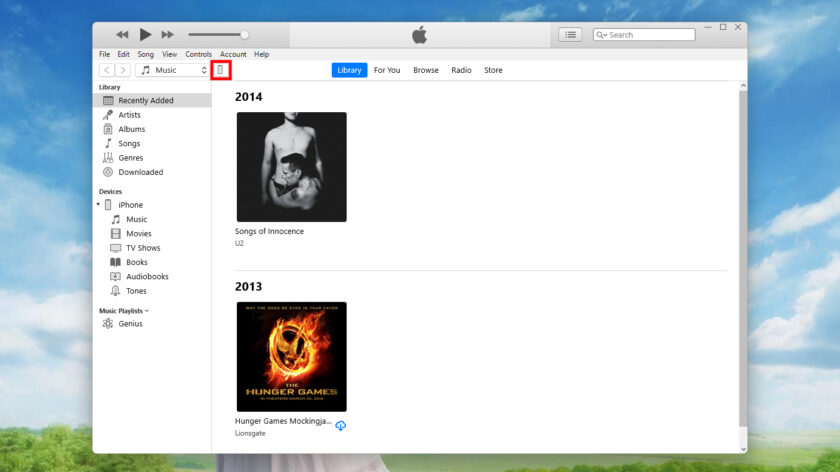Image resolution: width=840 pixels, height=472 pixels.
Task: Show Tones on the iPhone device
Action: (x=136, y=291)
